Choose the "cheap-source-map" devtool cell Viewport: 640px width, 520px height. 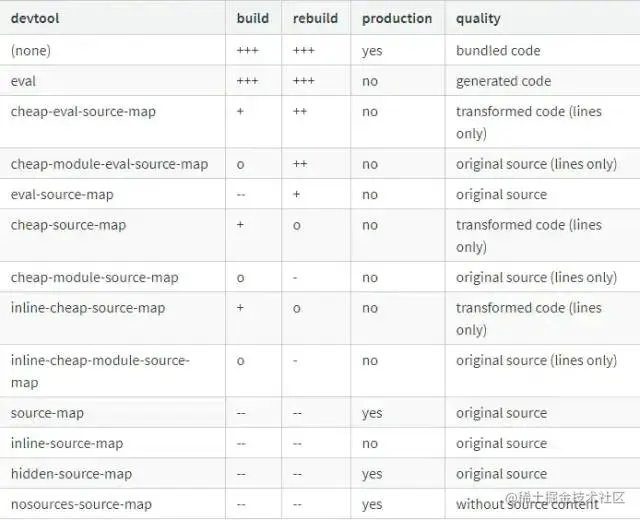[68, 225]
